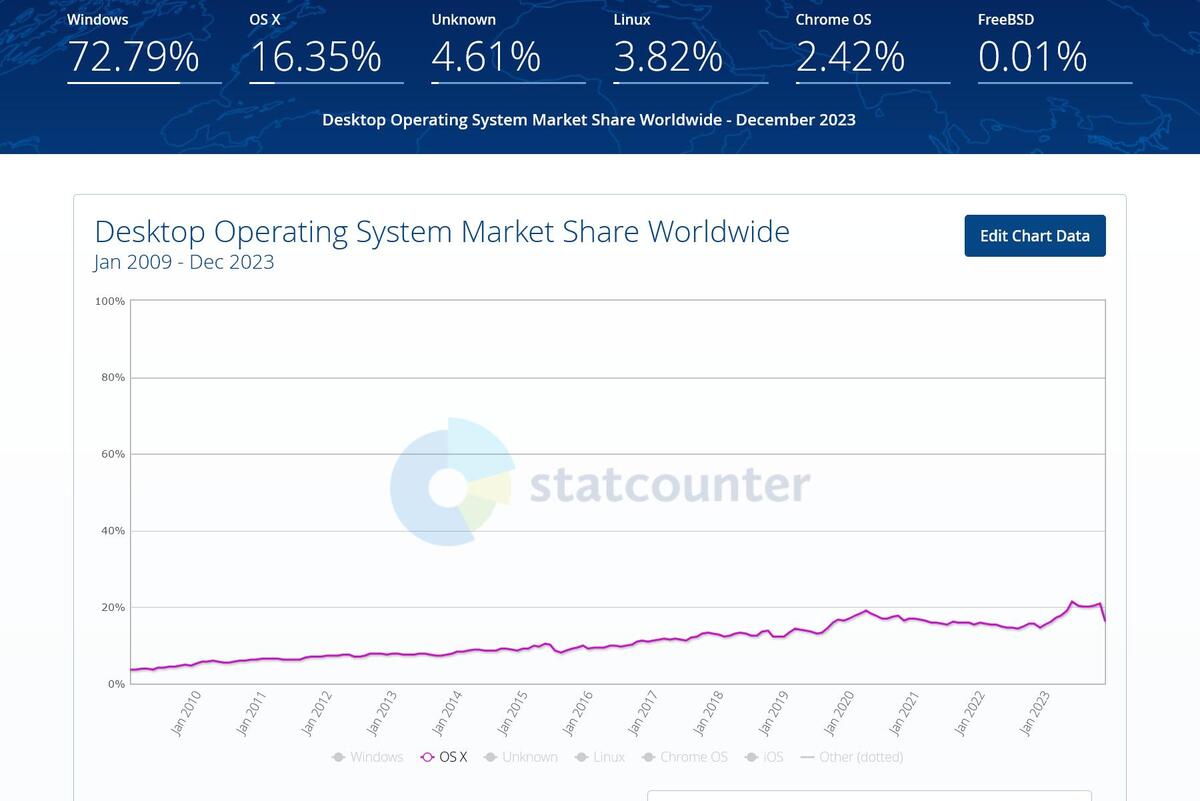The height and width of the screenshot is (801, 1200).
Task: Click the Jan 2010 axis label
Action: 186,713
